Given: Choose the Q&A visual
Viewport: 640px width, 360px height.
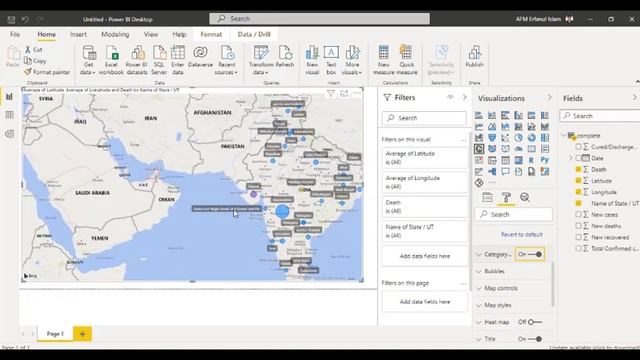Looking at the screenshot, I should 505,171.
